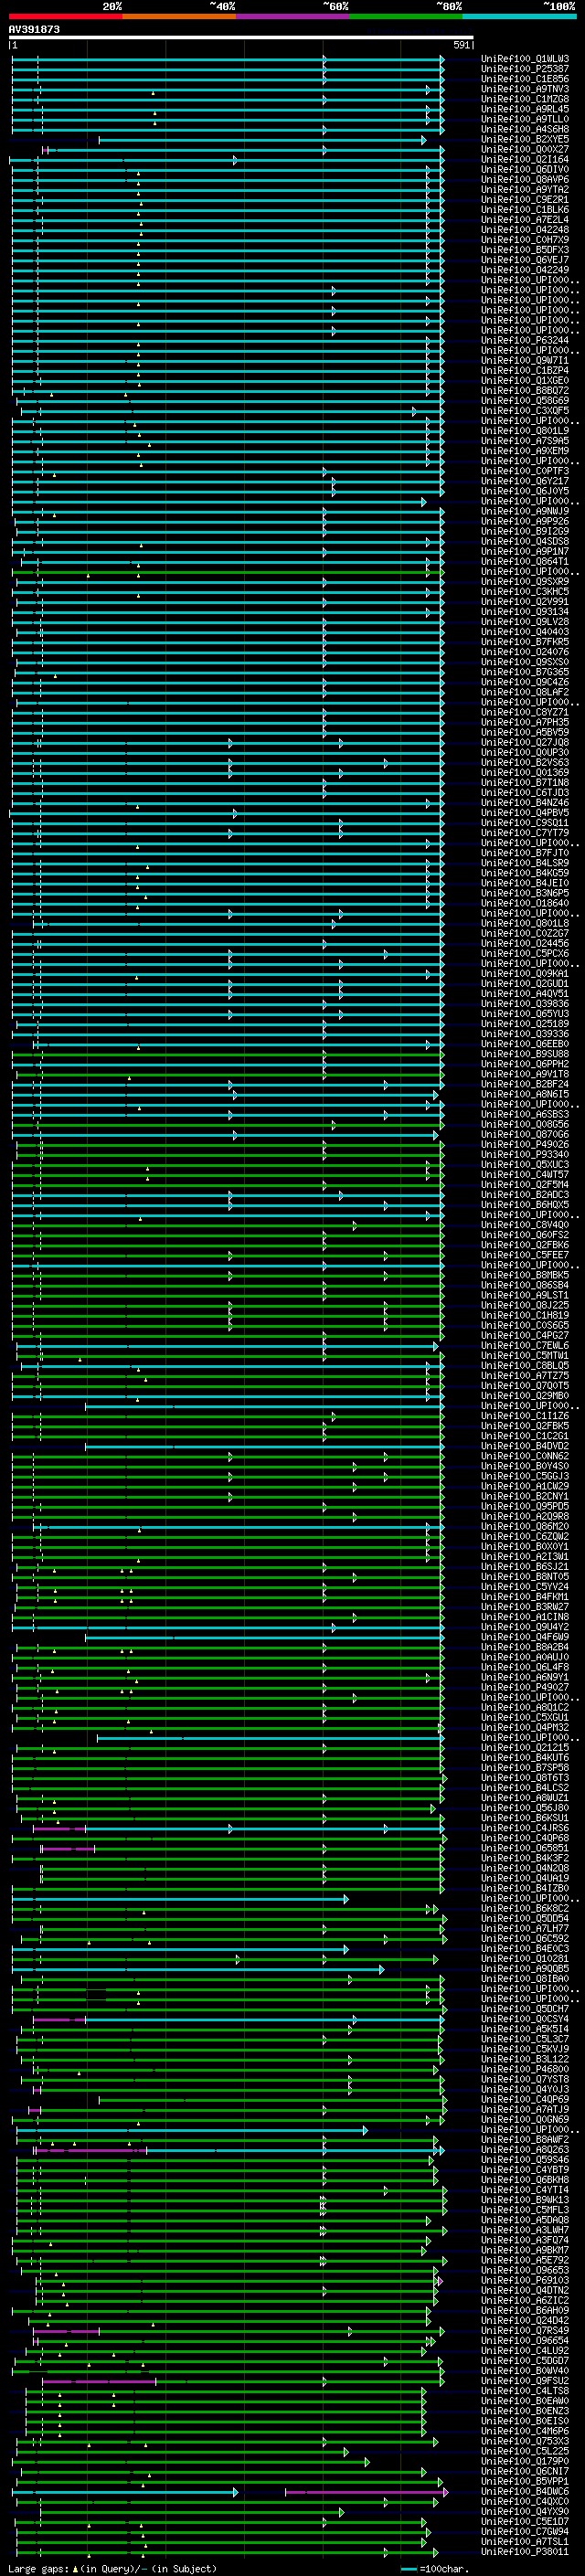The image size is (585, 2576).
Task: Open the UniRef100_P25387 subject entry
Action: click(x=524, y=69)
